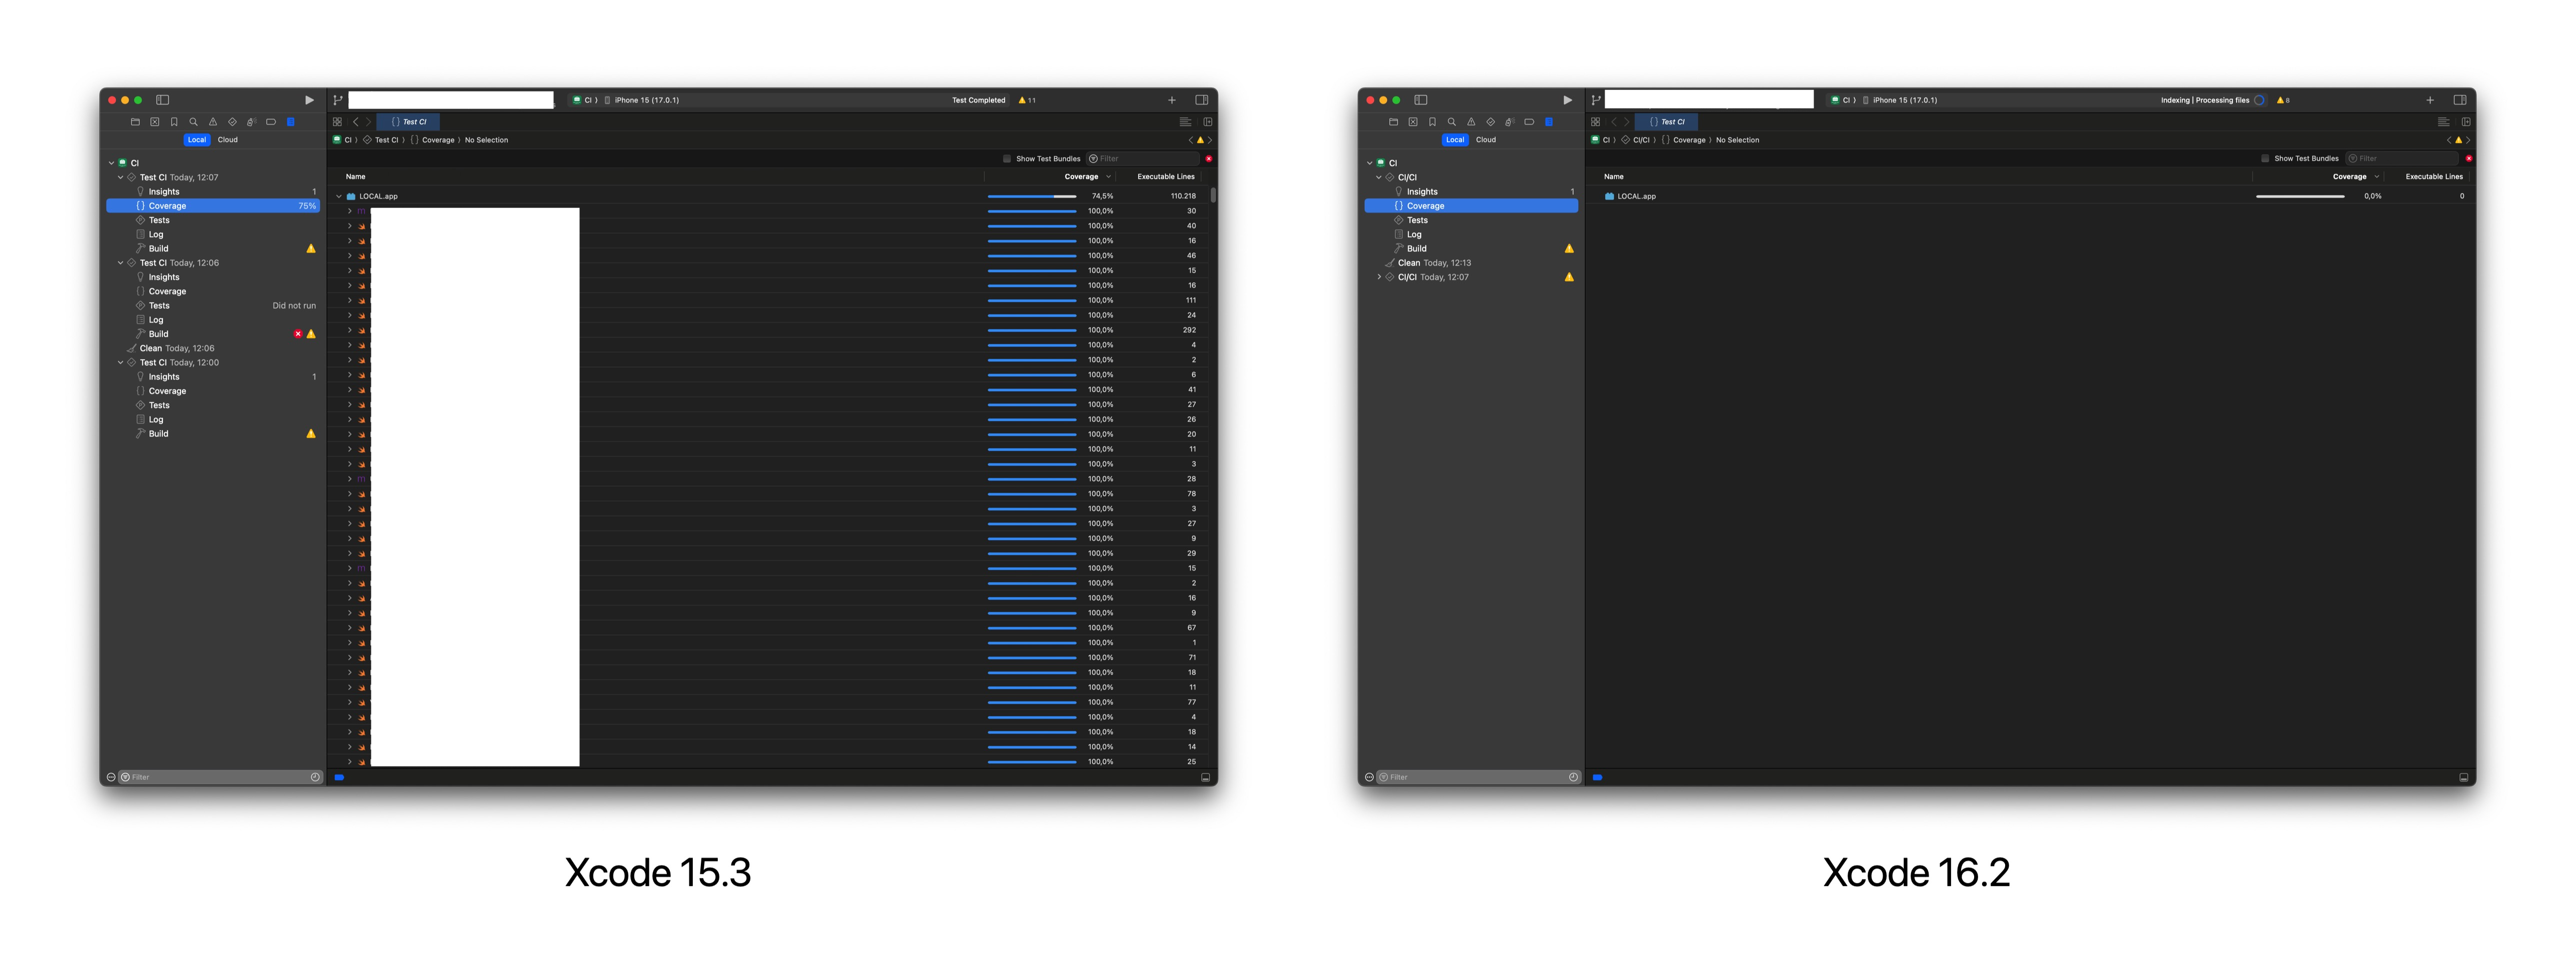Open the Test navigator in the Xcode 15.3 window

pos(232,122)
